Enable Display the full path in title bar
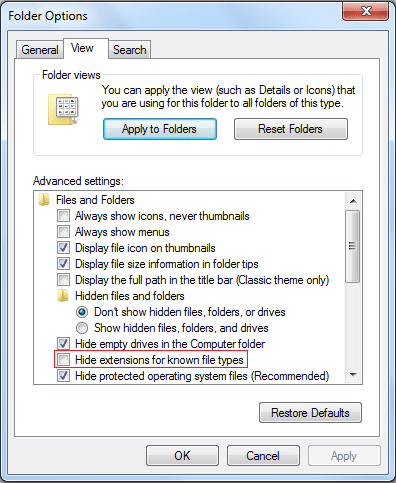This screenshot has height=483, width=396. pos(63,280)
